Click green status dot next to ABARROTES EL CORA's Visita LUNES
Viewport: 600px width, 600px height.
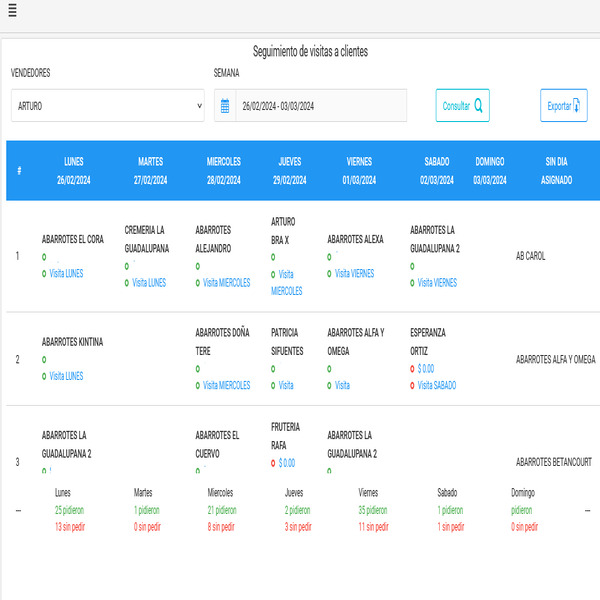(44, 273)
